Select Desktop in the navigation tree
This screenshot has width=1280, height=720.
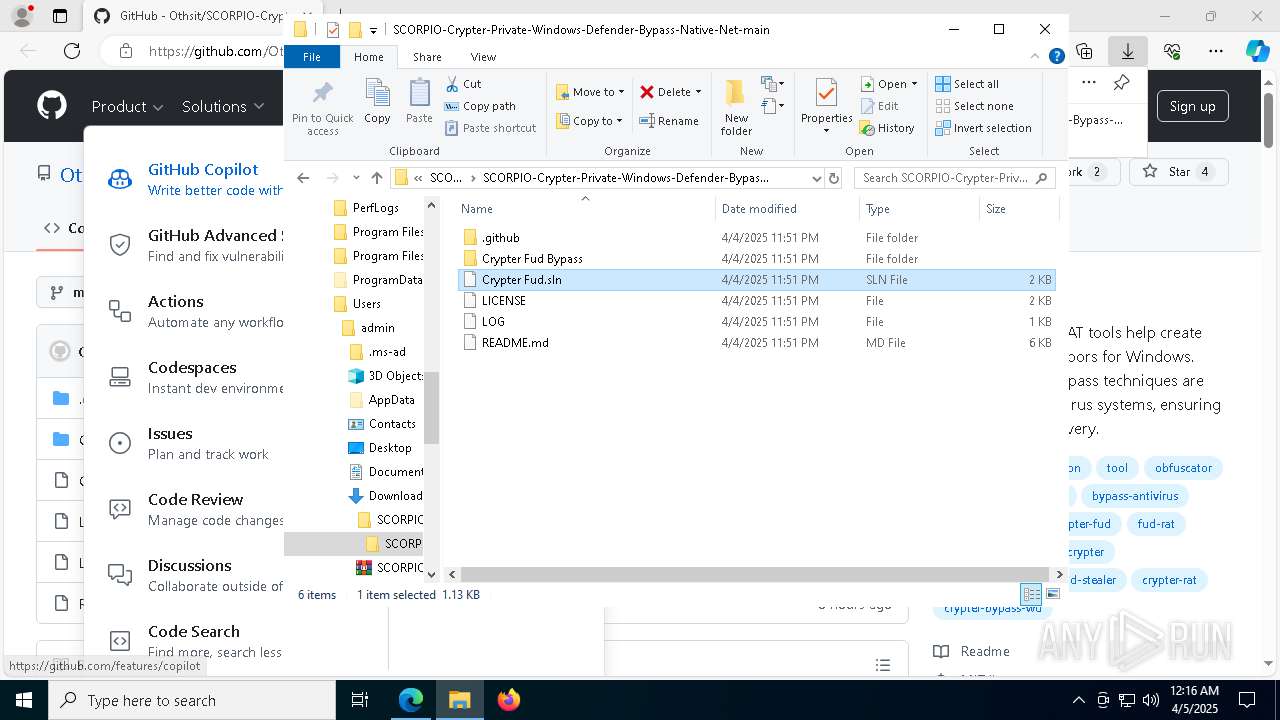pyautogui.click(x=389, y=448)
